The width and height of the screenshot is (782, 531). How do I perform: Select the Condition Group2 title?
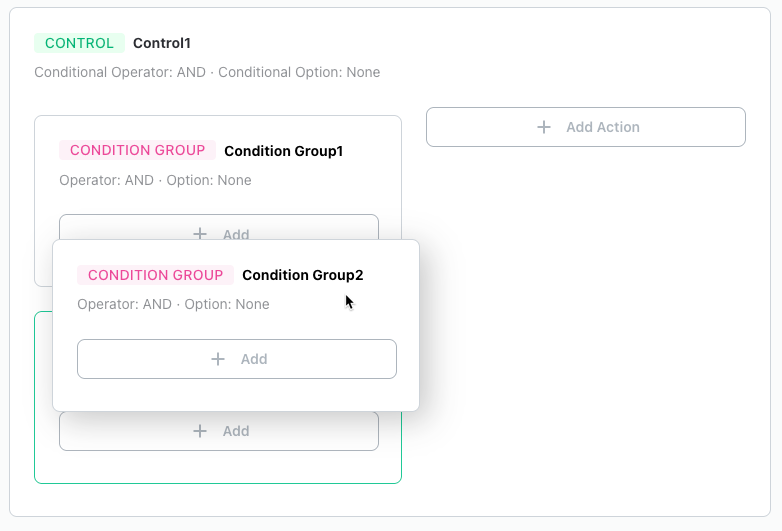point(303,275)
